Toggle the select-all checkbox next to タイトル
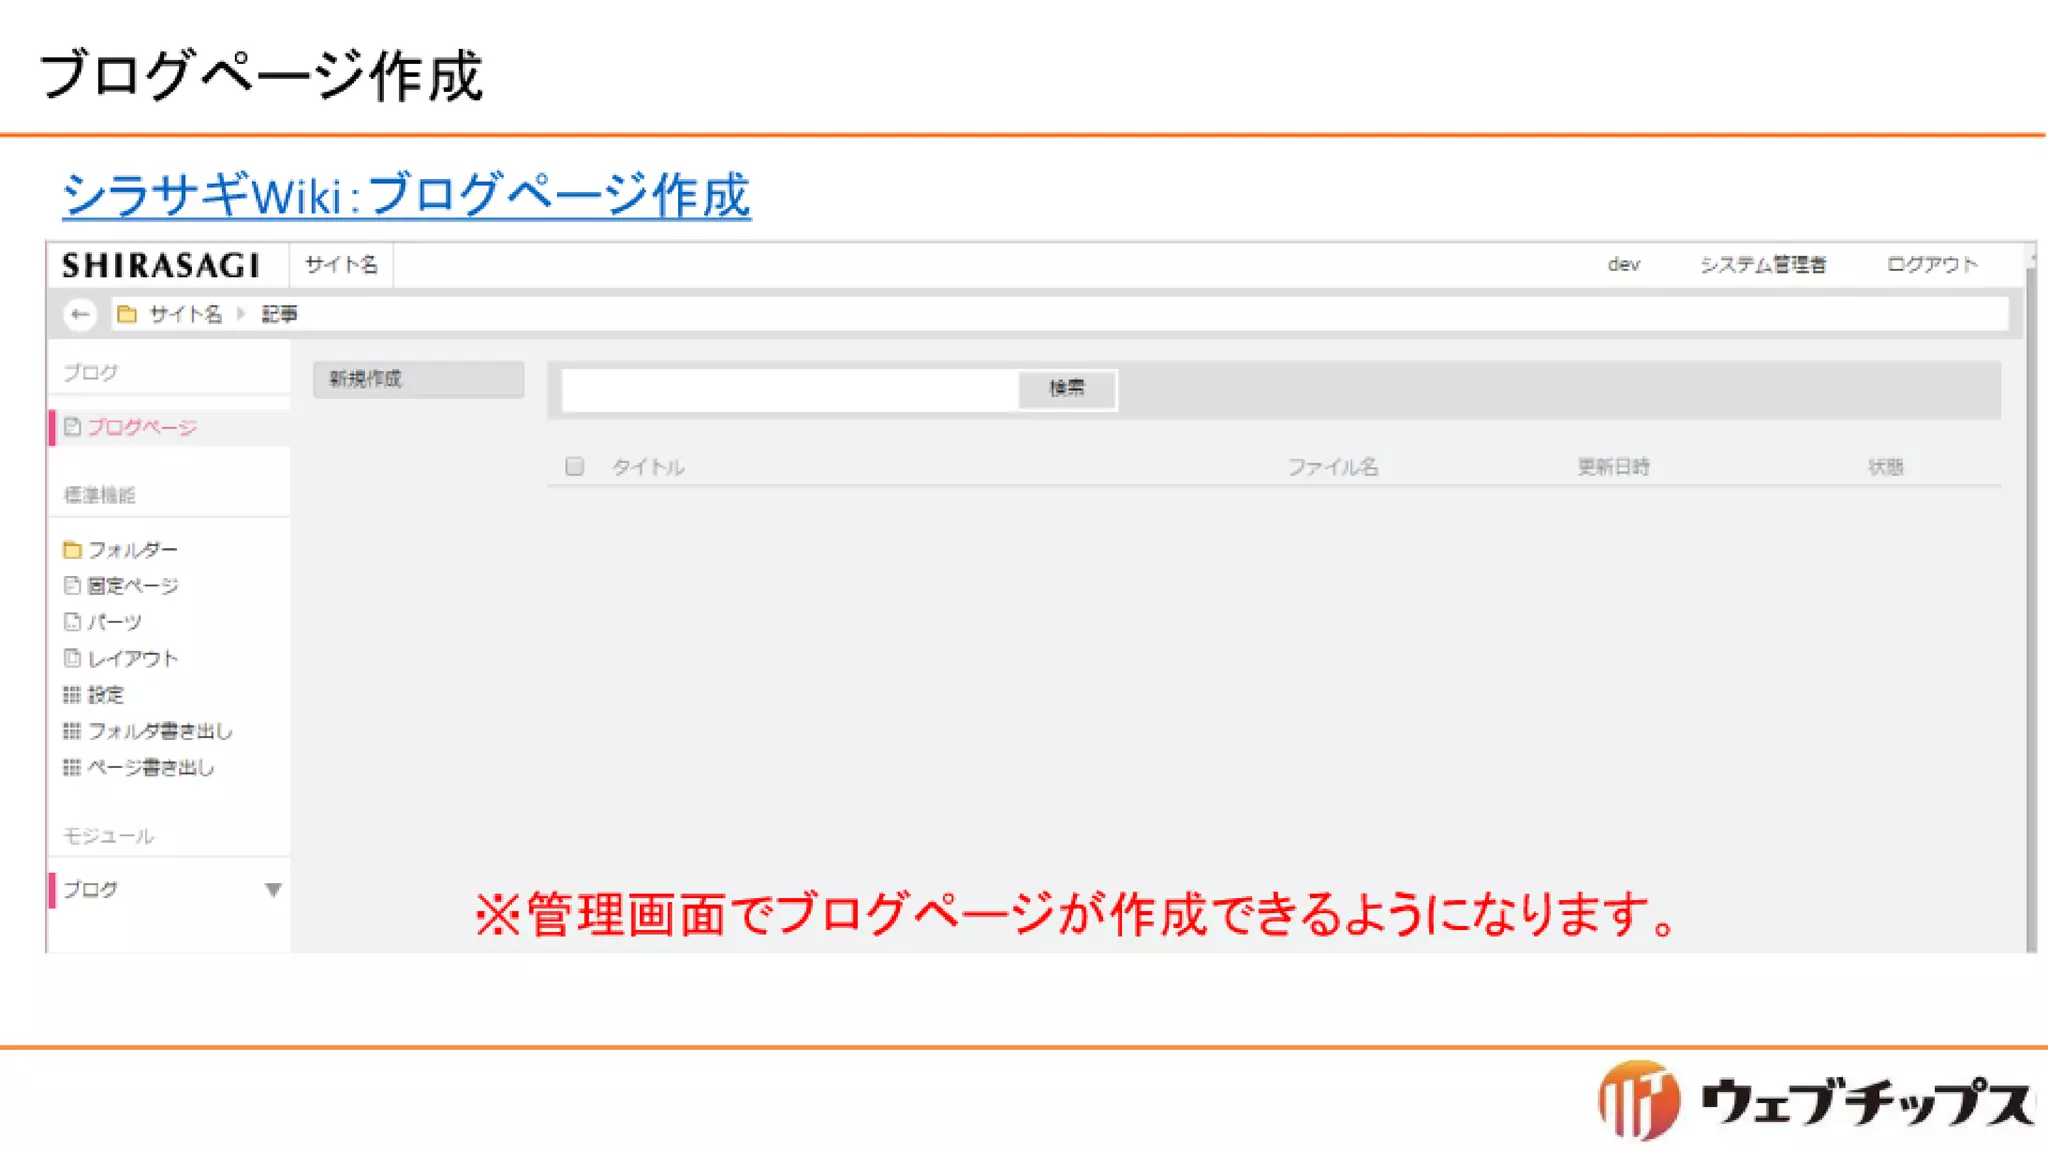The width and height of the screenshot is (2048, 1152). 574,466
